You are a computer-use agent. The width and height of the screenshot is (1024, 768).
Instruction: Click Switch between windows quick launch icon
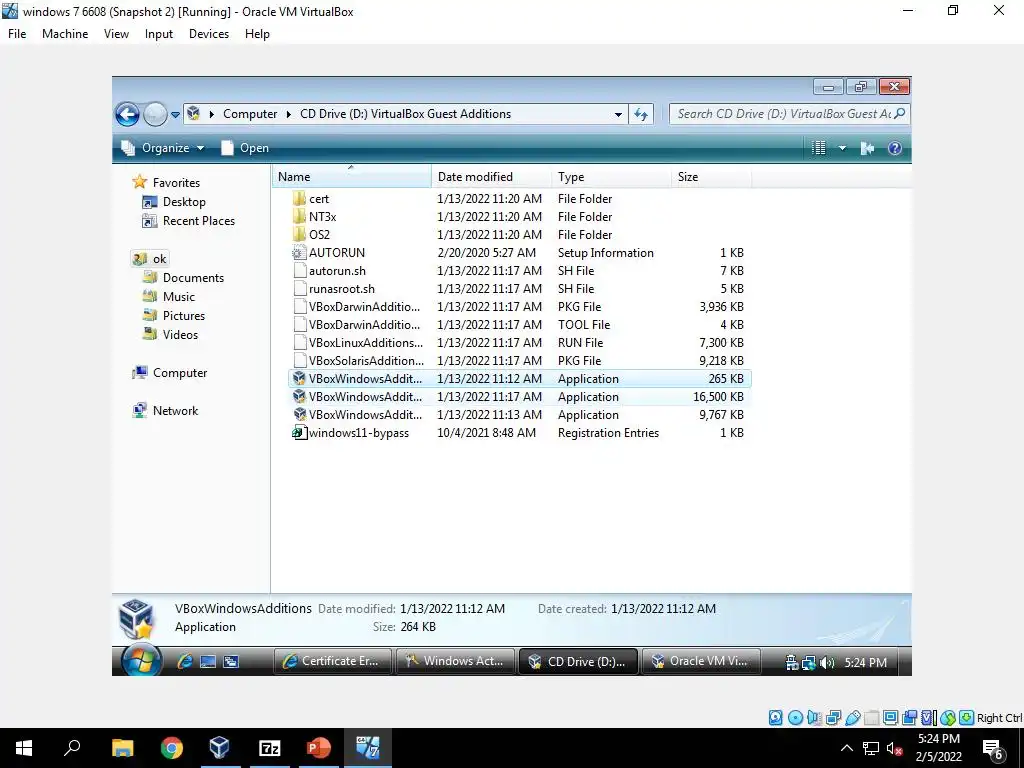click(x=231, y=662)
